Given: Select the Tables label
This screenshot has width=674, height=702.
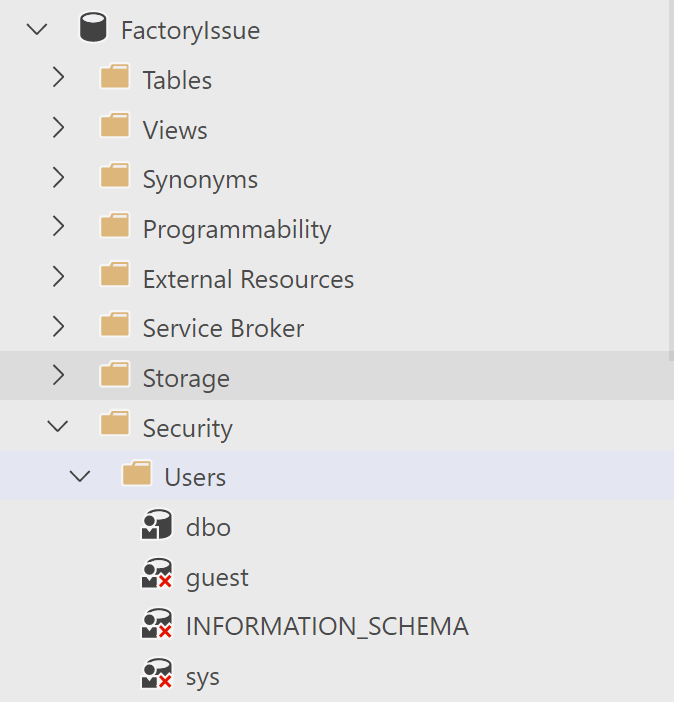Looking at the screenshot, I should (x=177, y=81).
